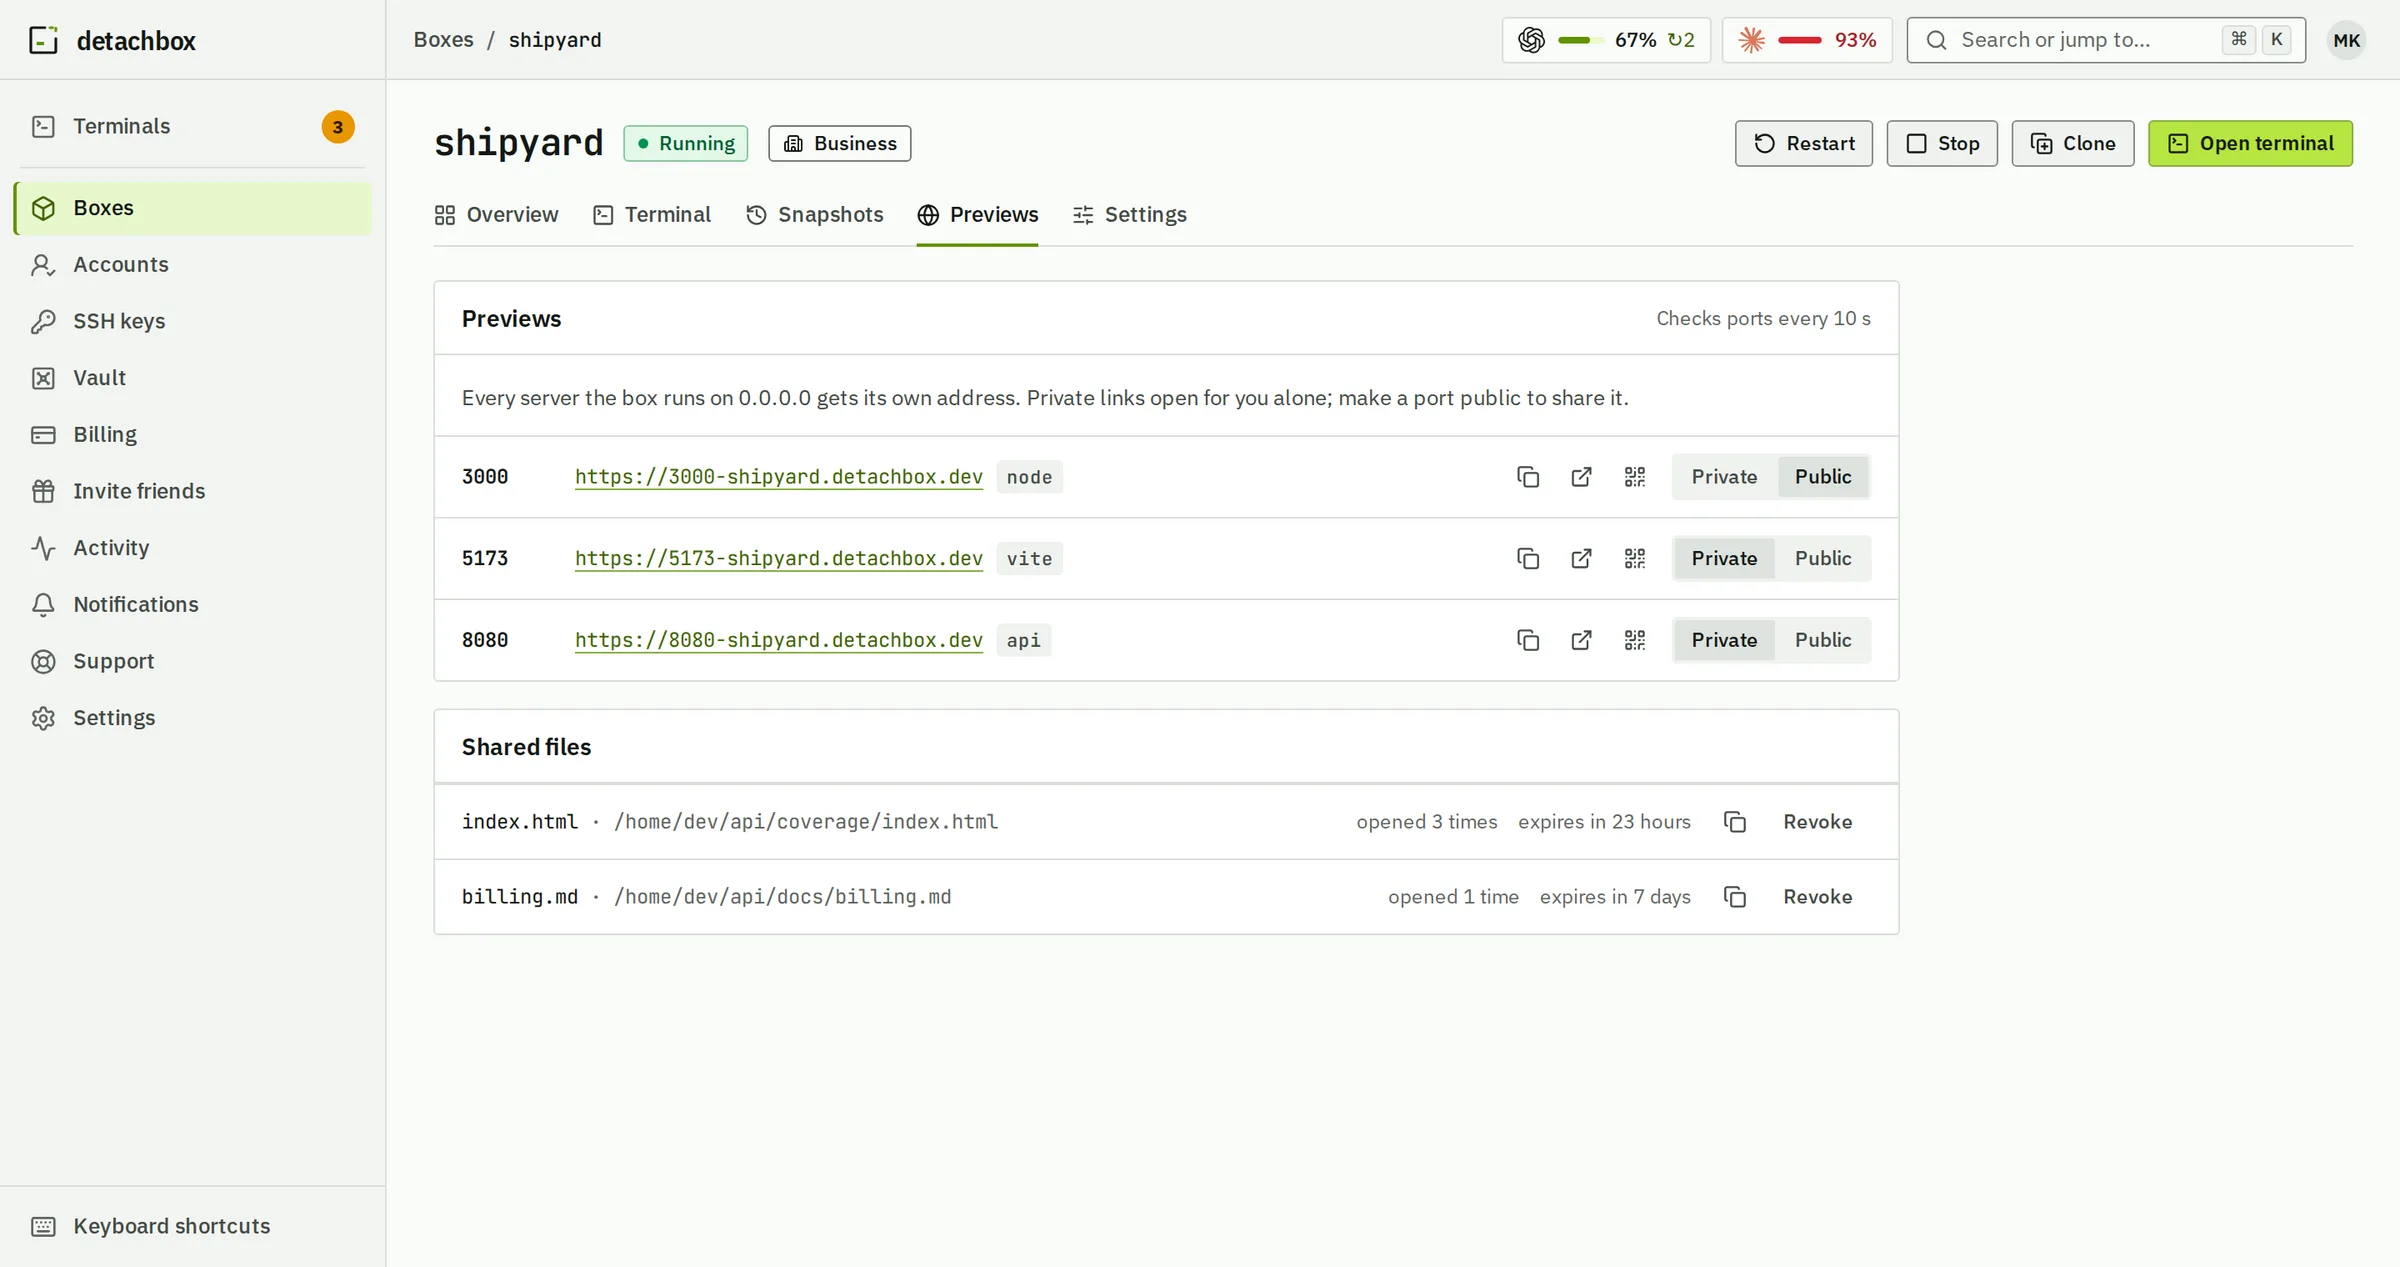Screen dimensions: 2400x1267
Task: Open port 8080 preview externally
Action: click(x=1581, y=640)
